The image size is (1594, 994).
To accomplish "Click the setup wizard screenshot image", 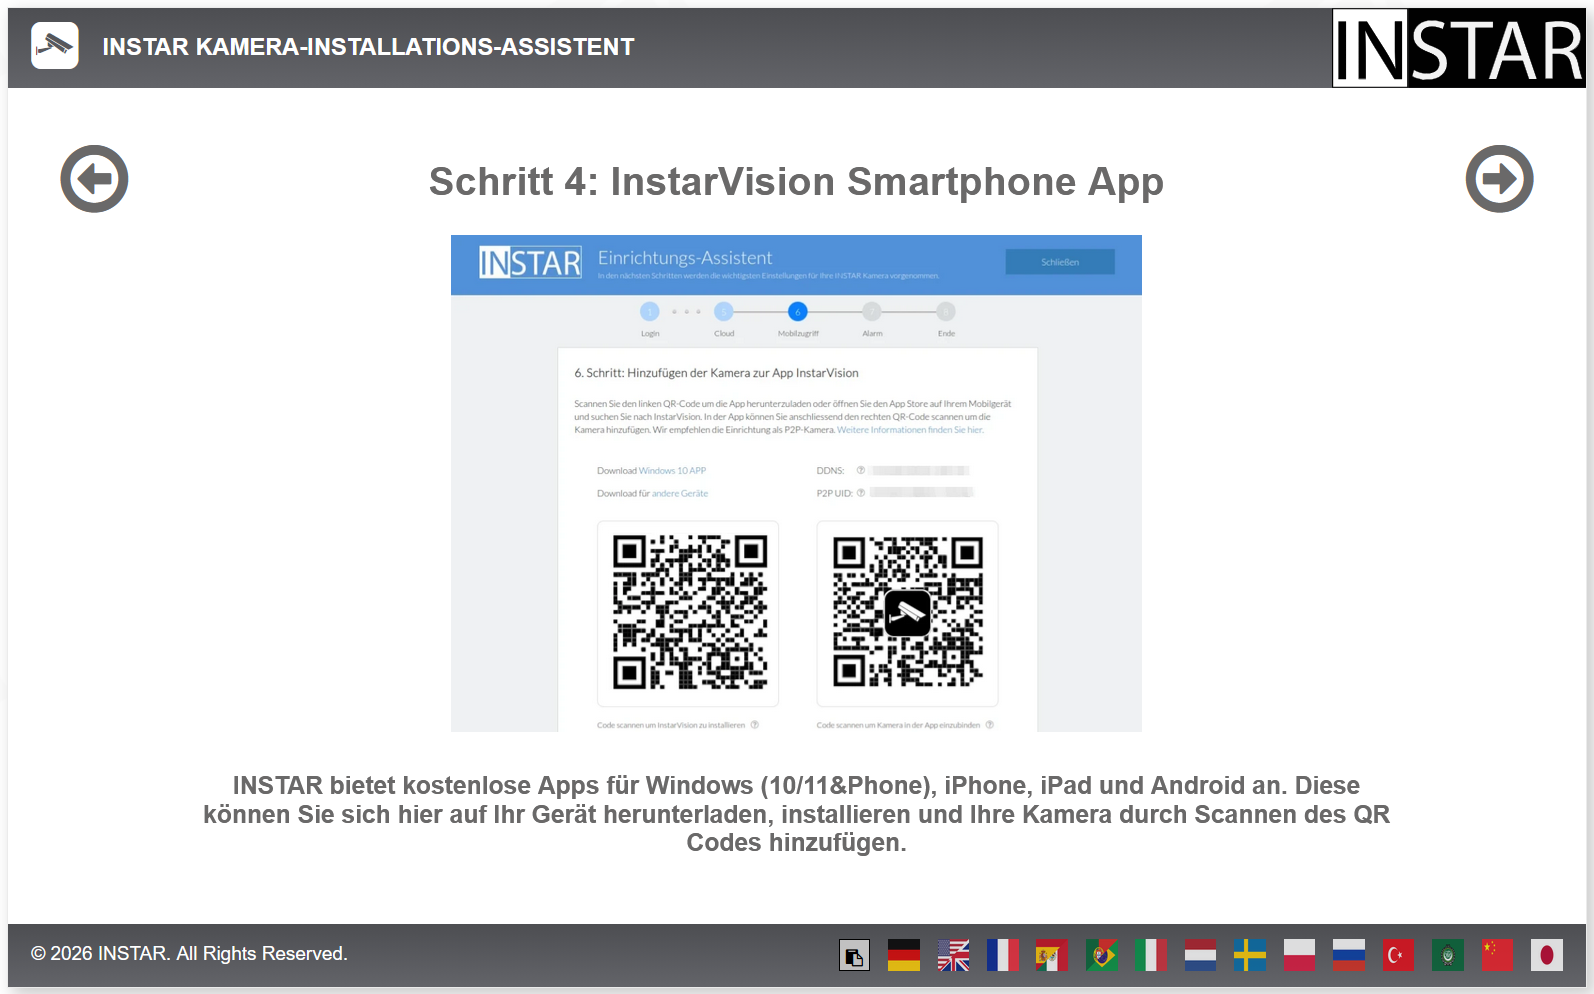I will click(x=796, y=483).
